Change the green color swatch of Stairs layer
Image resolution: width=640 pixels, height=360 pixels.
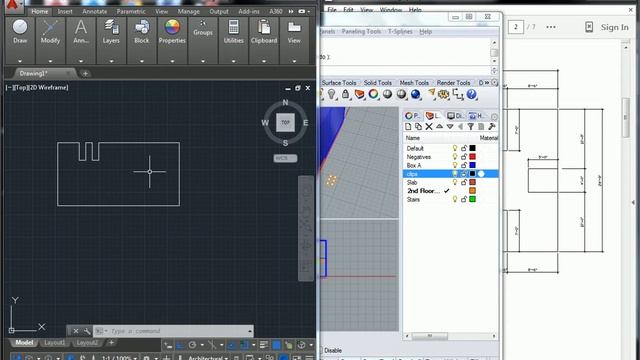472,199
